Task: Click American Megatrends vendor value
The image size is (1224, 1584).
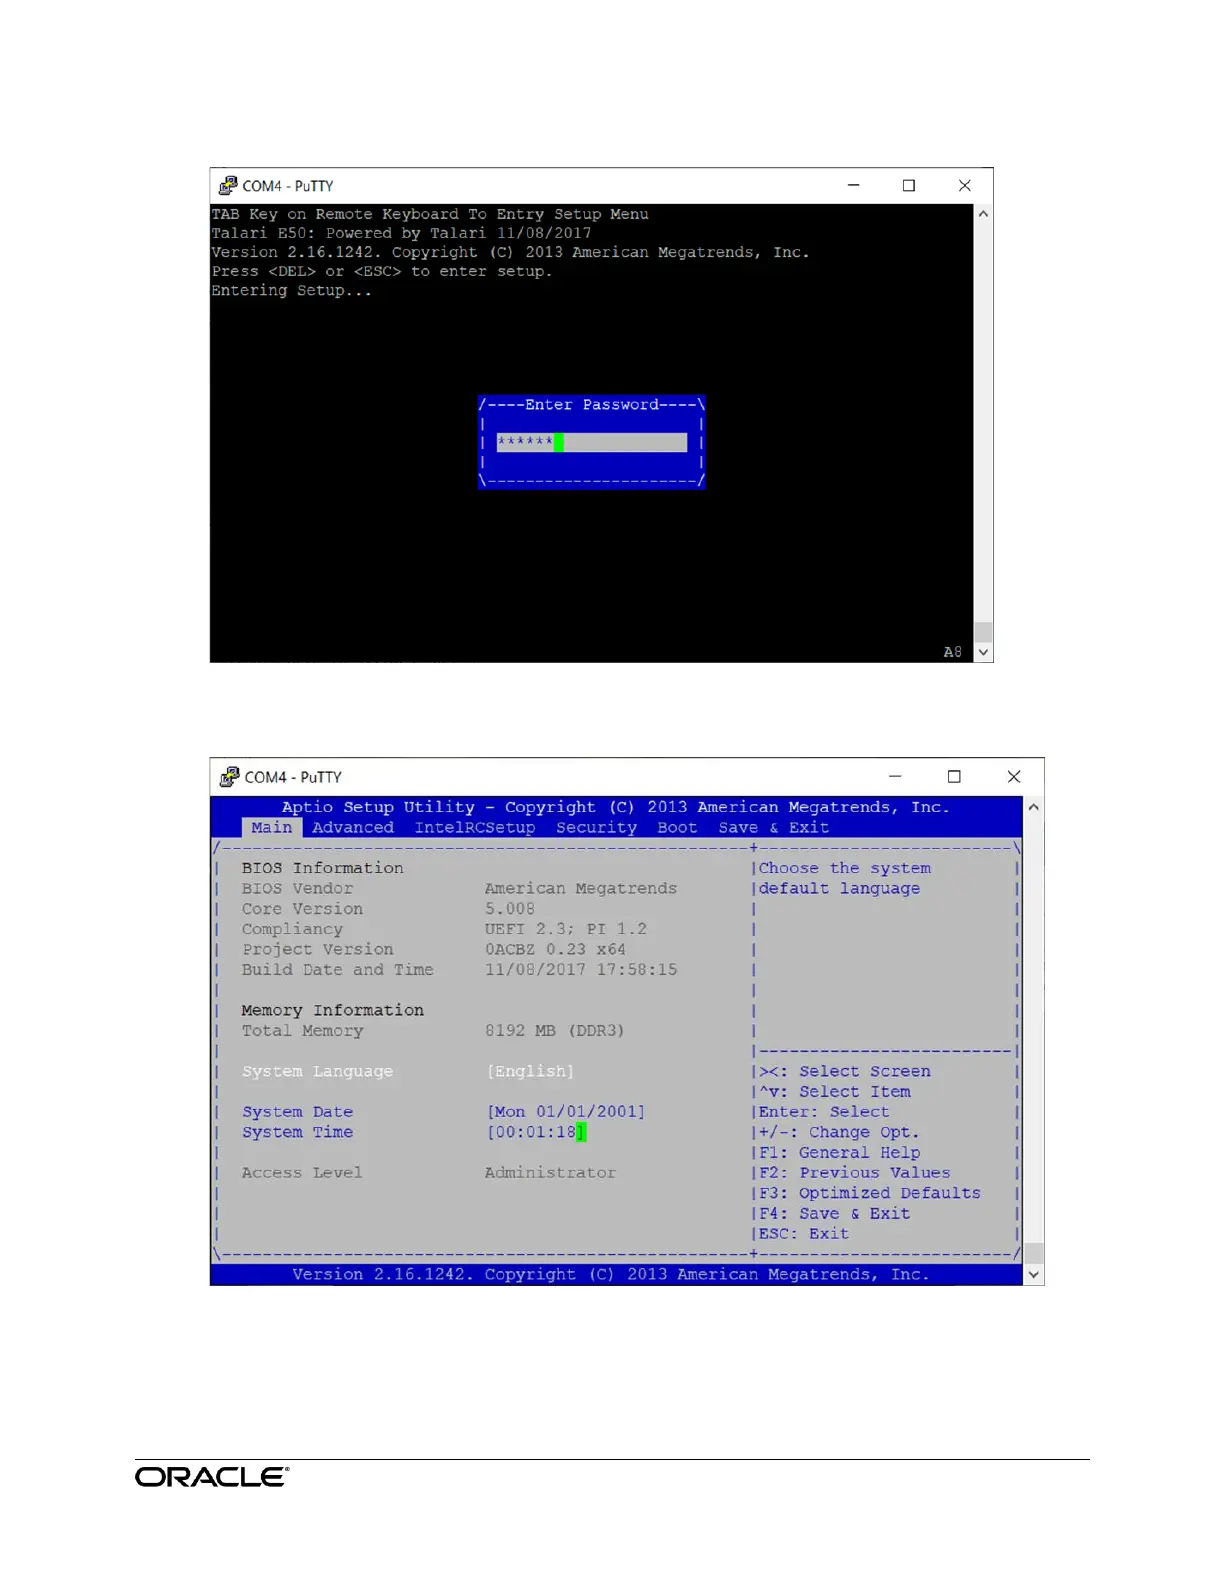Action: click(x=581, y=888)
